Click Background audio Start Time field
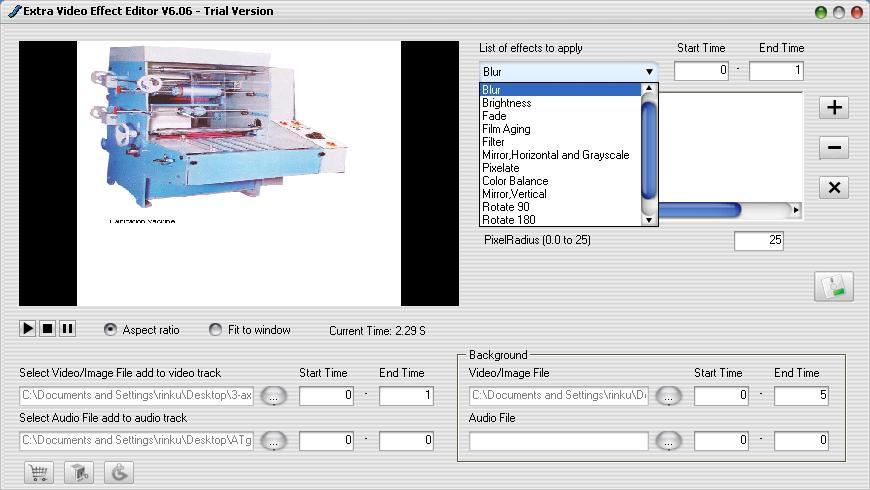Viewport: 870px width, 490px height. [x=721, y=441]
